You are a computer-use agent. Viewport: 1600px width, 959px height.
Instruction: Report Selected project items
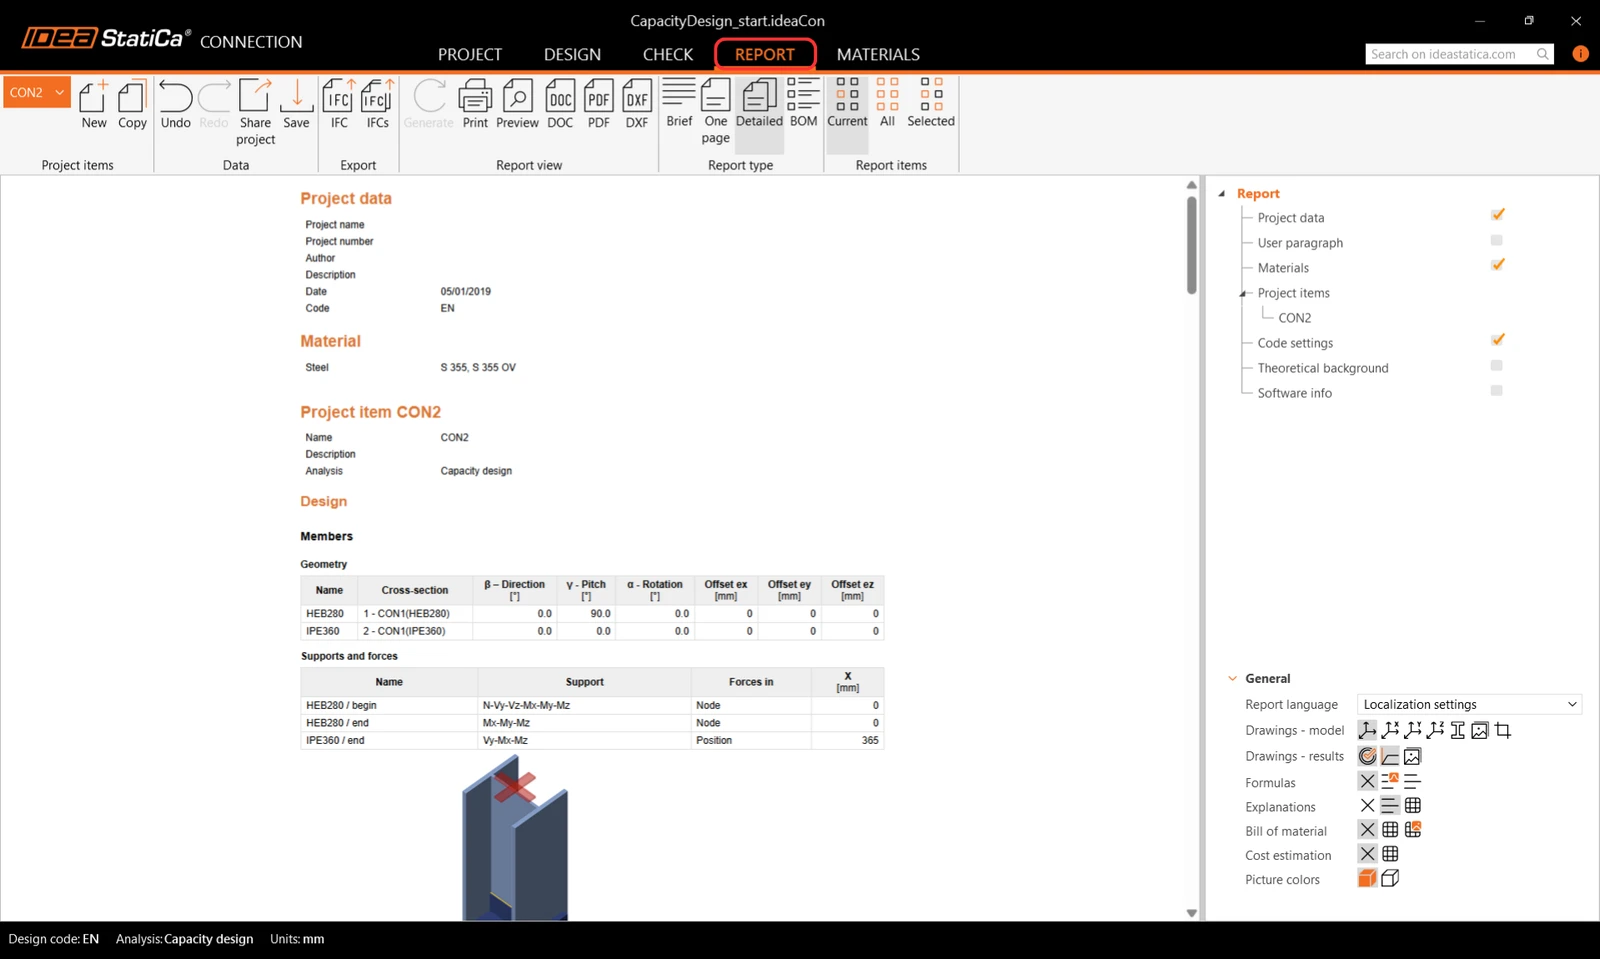[x=931, y=103]
